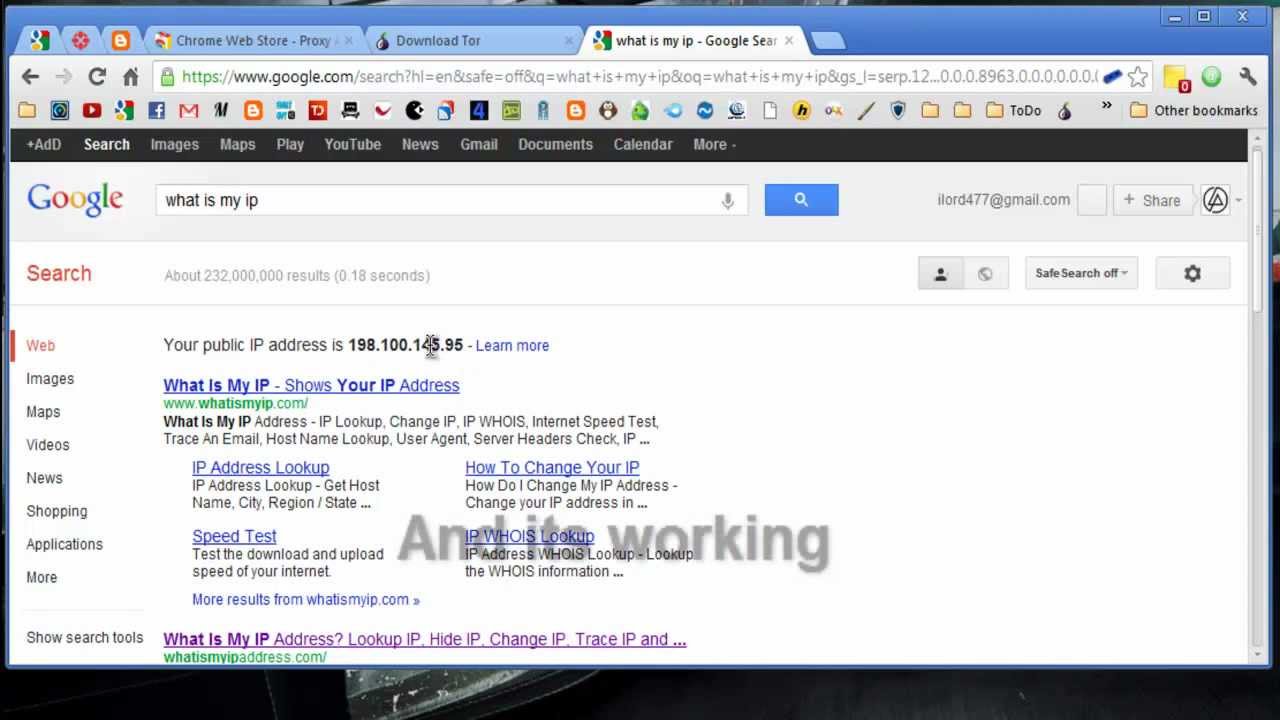Open the browser home page
Screen dimensions: 1280x720
(130, 77)
